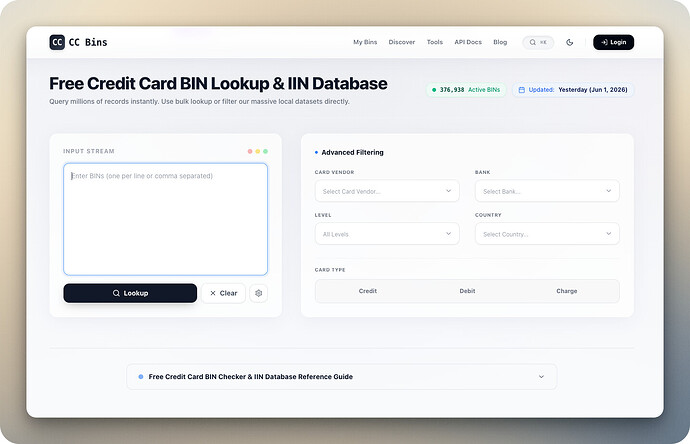The height and width of the screenshot is (444, 690).
Task: Click the green Active BINs status dot
Action: coord(434,90)
